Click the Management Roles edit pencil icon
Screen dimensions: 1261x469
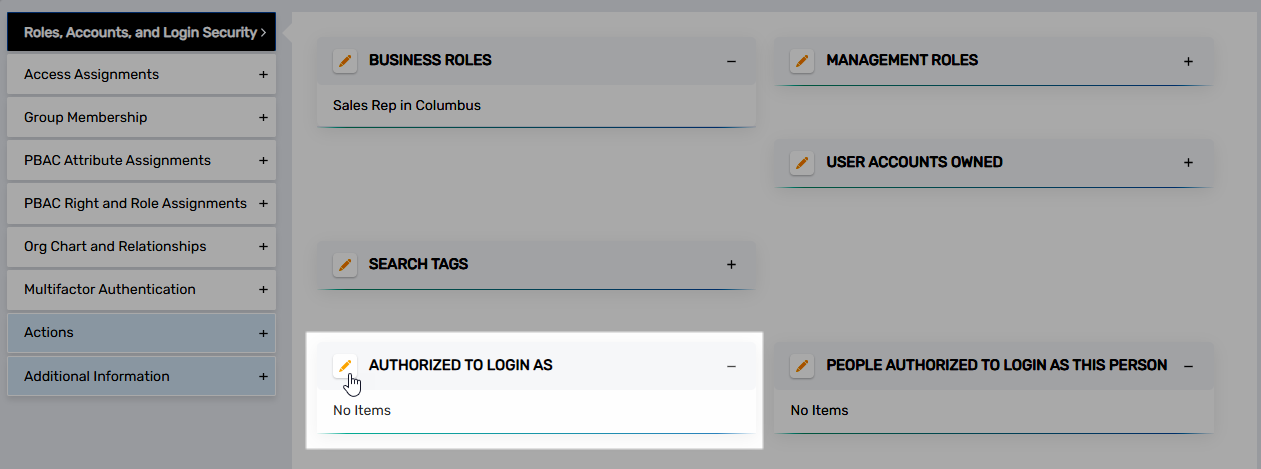(x=801, y=61)
